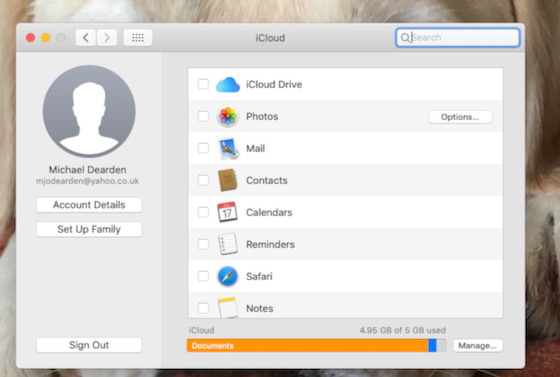This screenshot has height=377, width=560.
Task: Click the Contacts book icon
Action: click(x=228, y=180)
